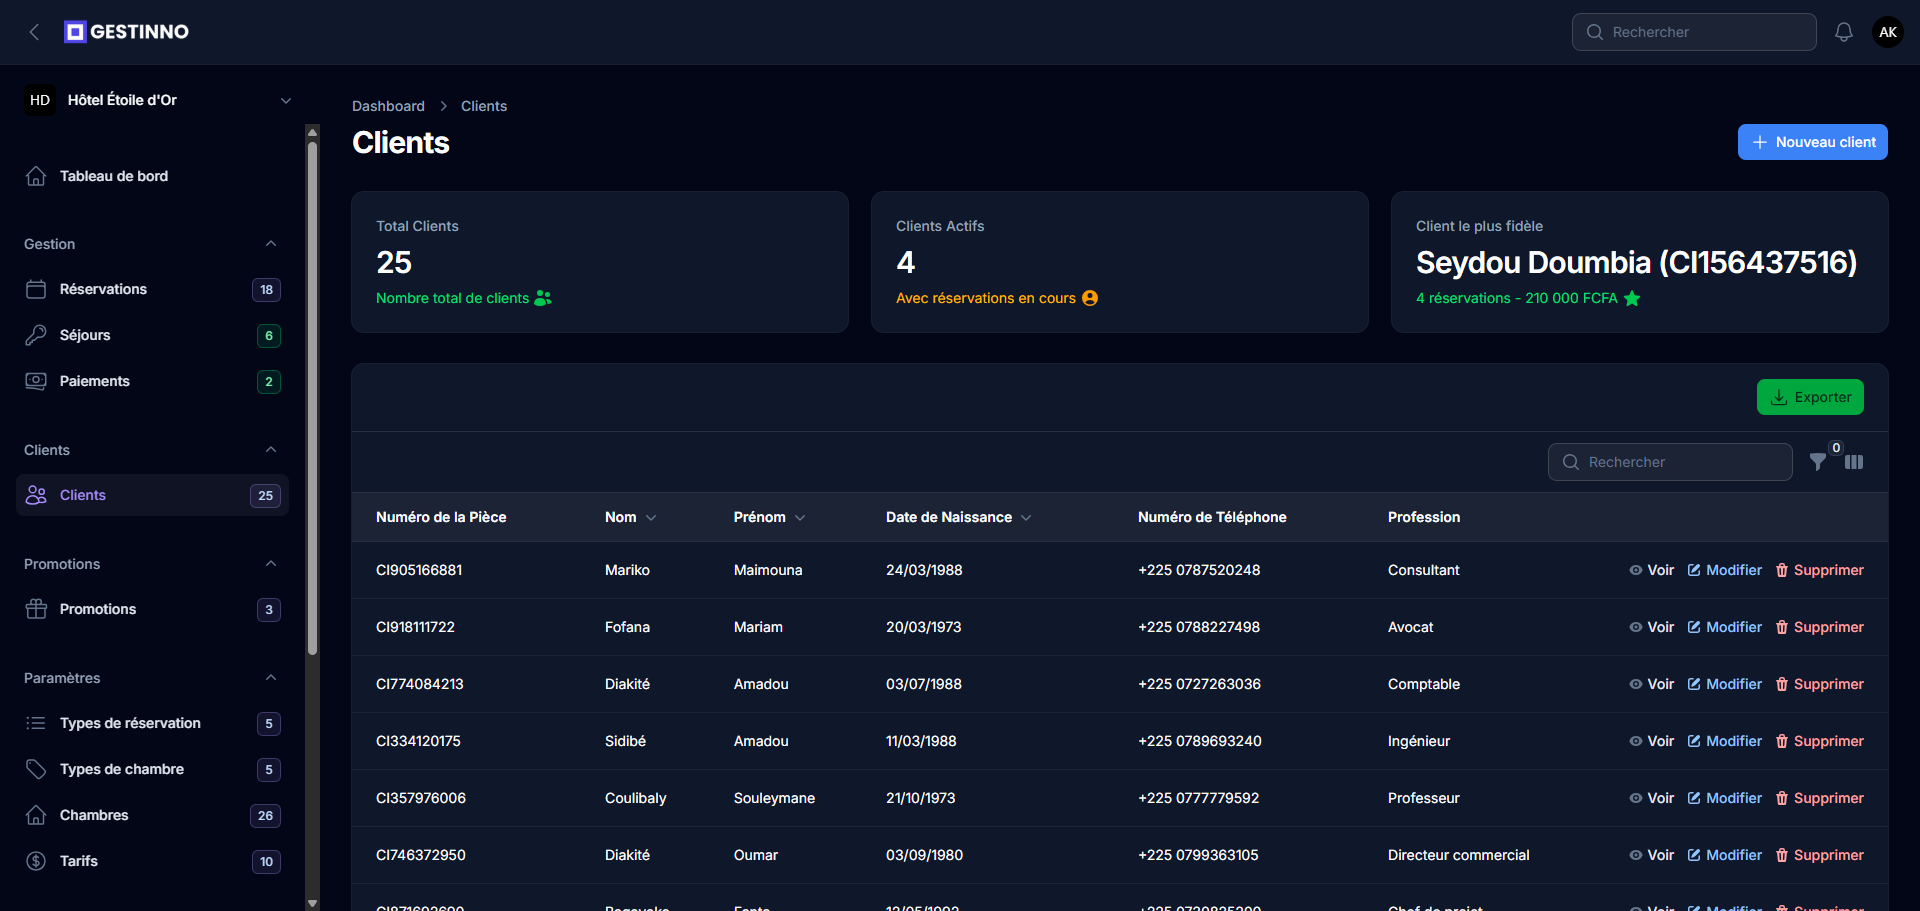
Task: Open the Clients sidebar menu item
Action: coord(152,495)
